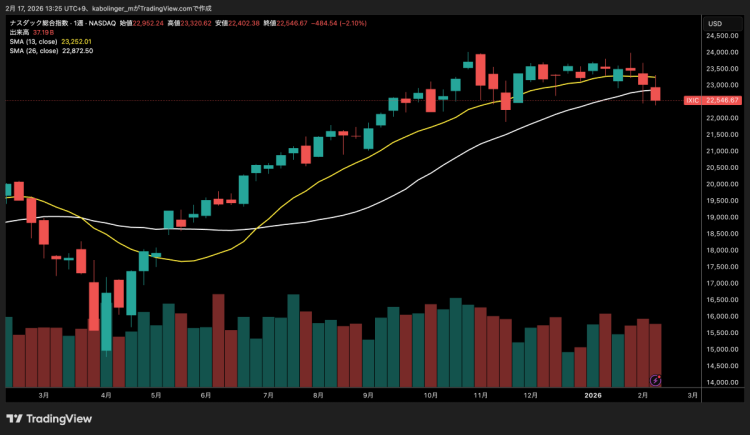Click the tall green April candlestick
This screenshot has height=435, width=750.
click(106, 315)
